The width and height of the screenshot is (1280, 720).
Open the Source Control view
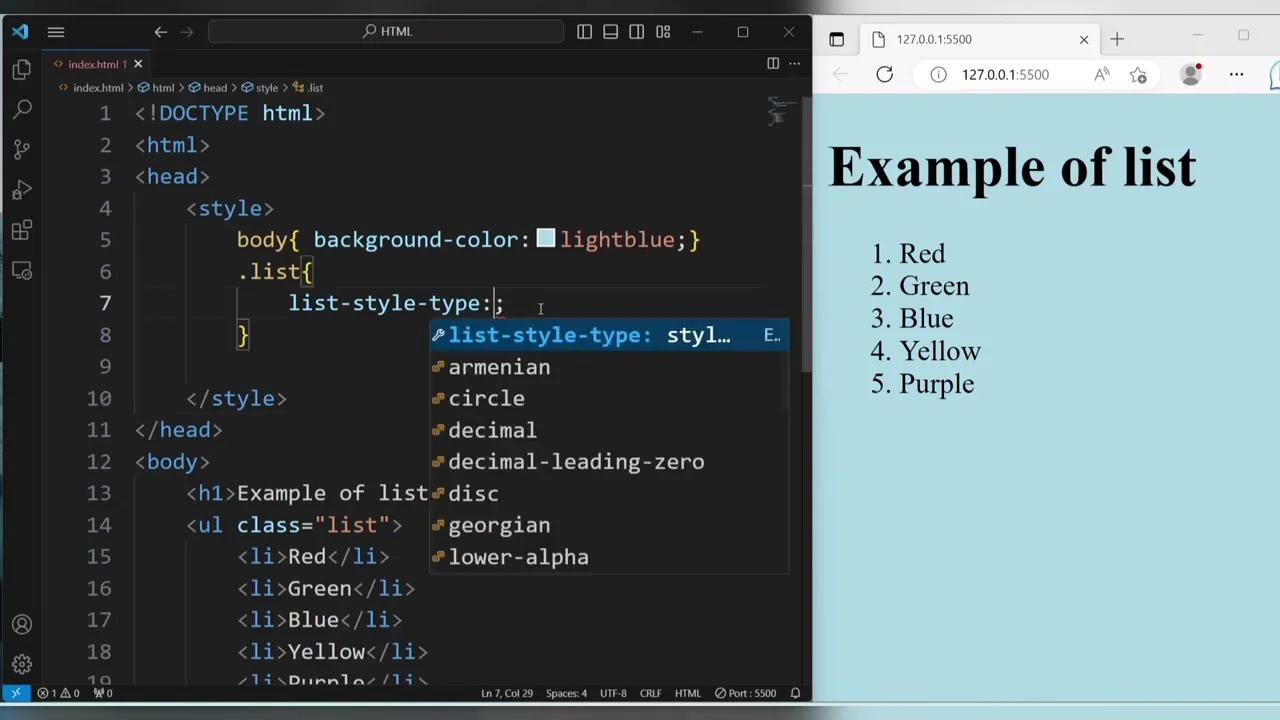(22, 148)
